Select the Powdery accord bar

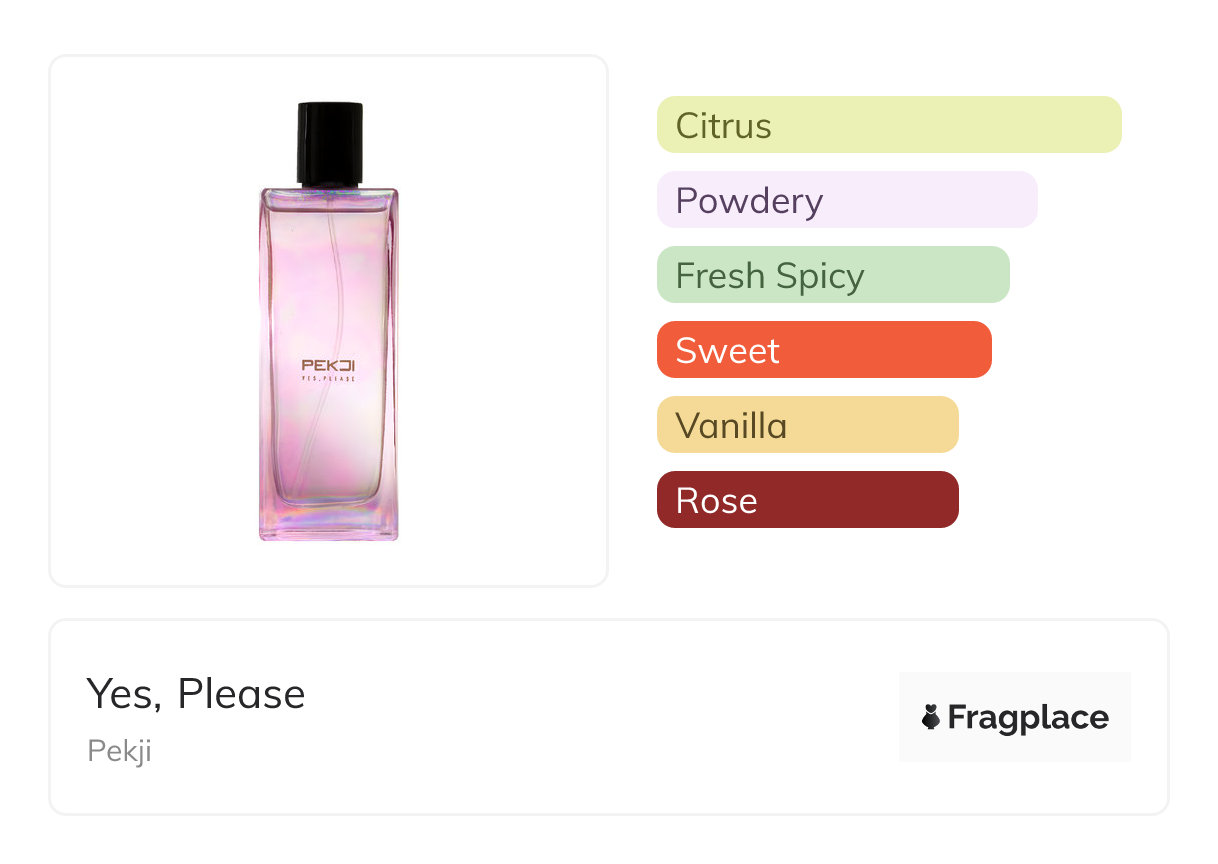(x=847, y=200)
